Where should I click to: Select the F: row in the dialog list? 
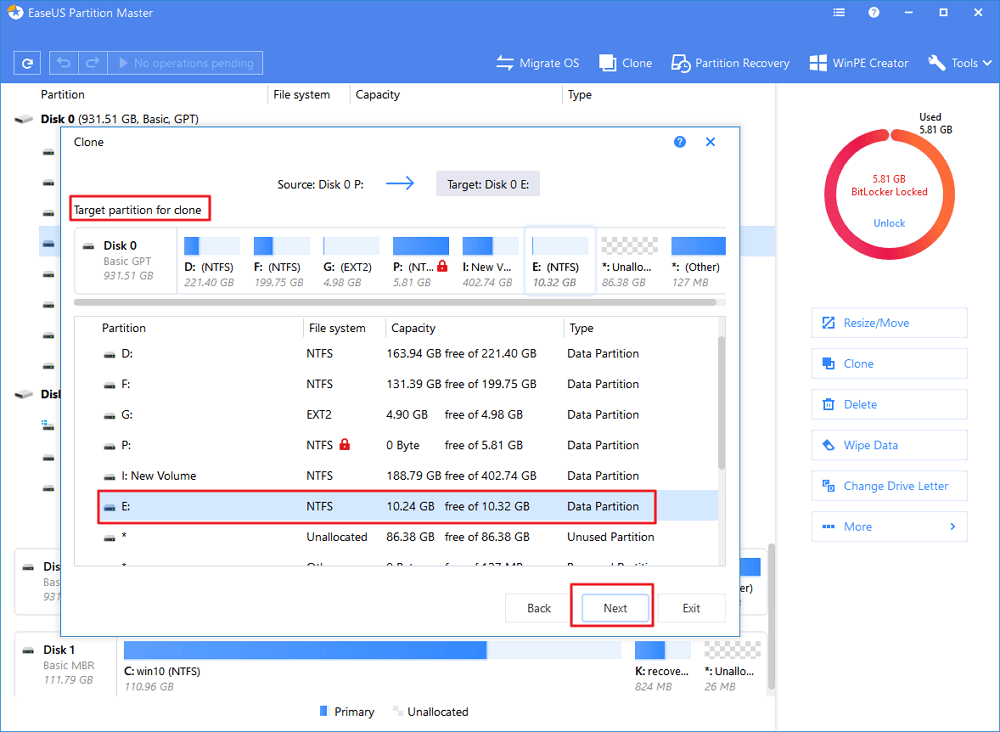[x=396, y=384]
